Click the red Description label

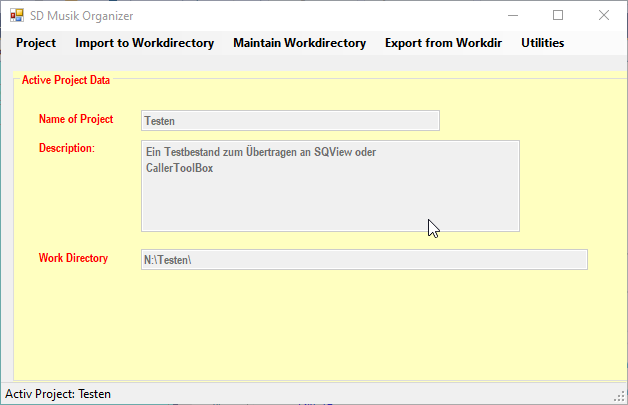coord(67,148)
